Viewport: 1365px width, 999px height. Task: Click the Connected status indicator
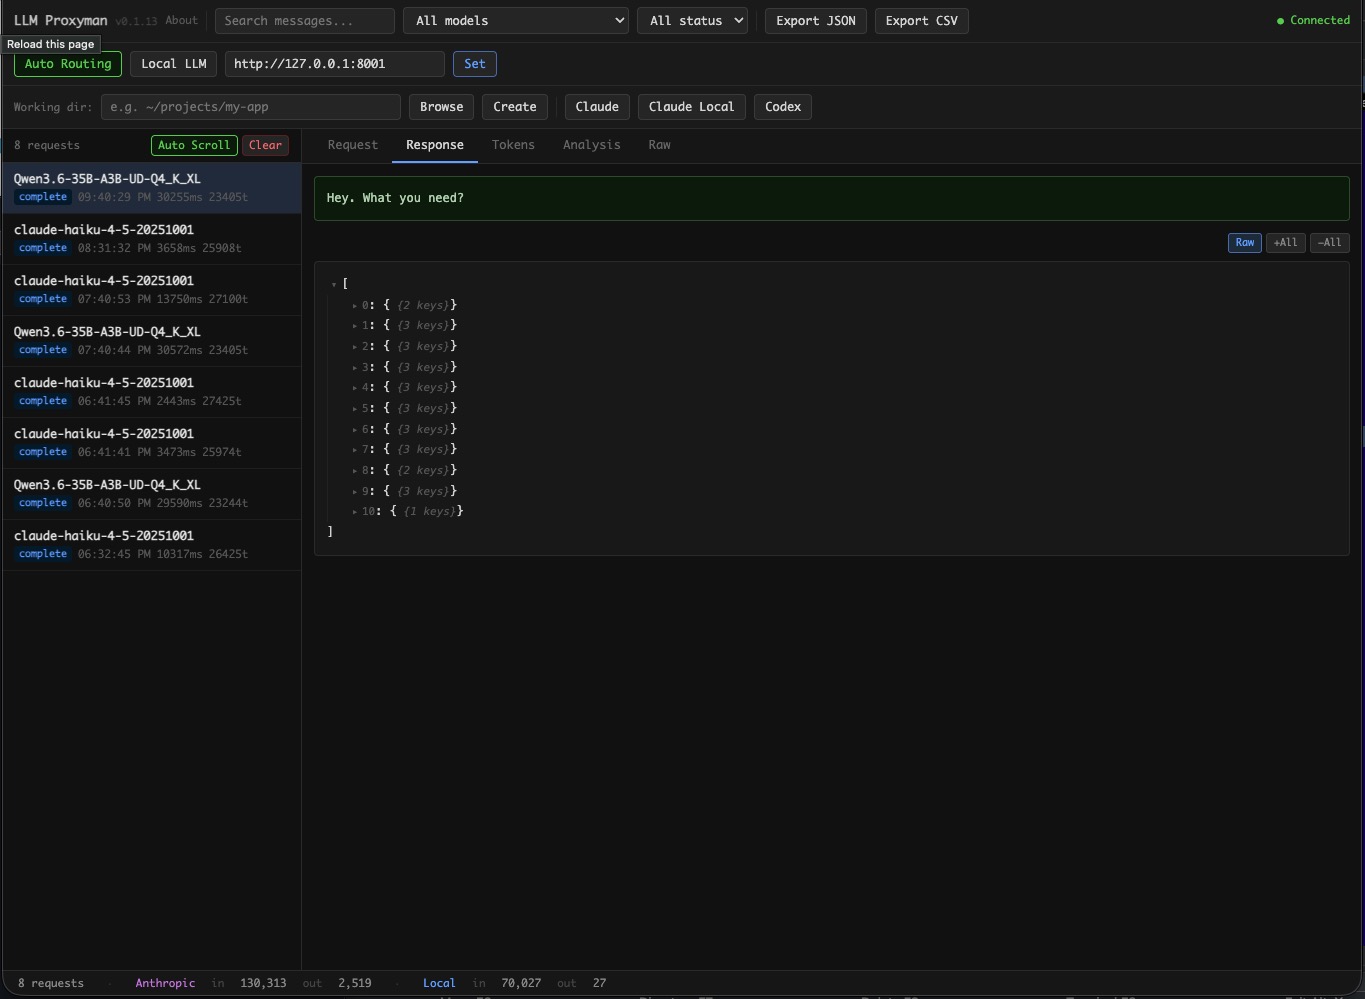tap(1313, 21)
